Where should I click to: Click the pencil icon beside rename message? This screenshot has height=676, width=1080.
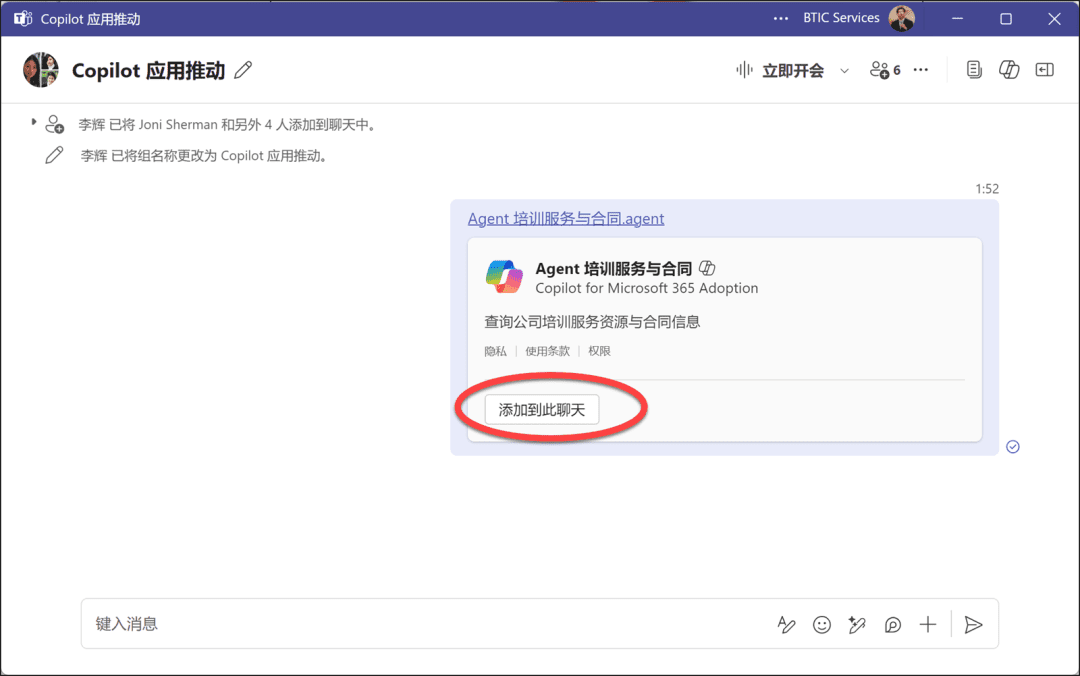[x=54, y=155]
